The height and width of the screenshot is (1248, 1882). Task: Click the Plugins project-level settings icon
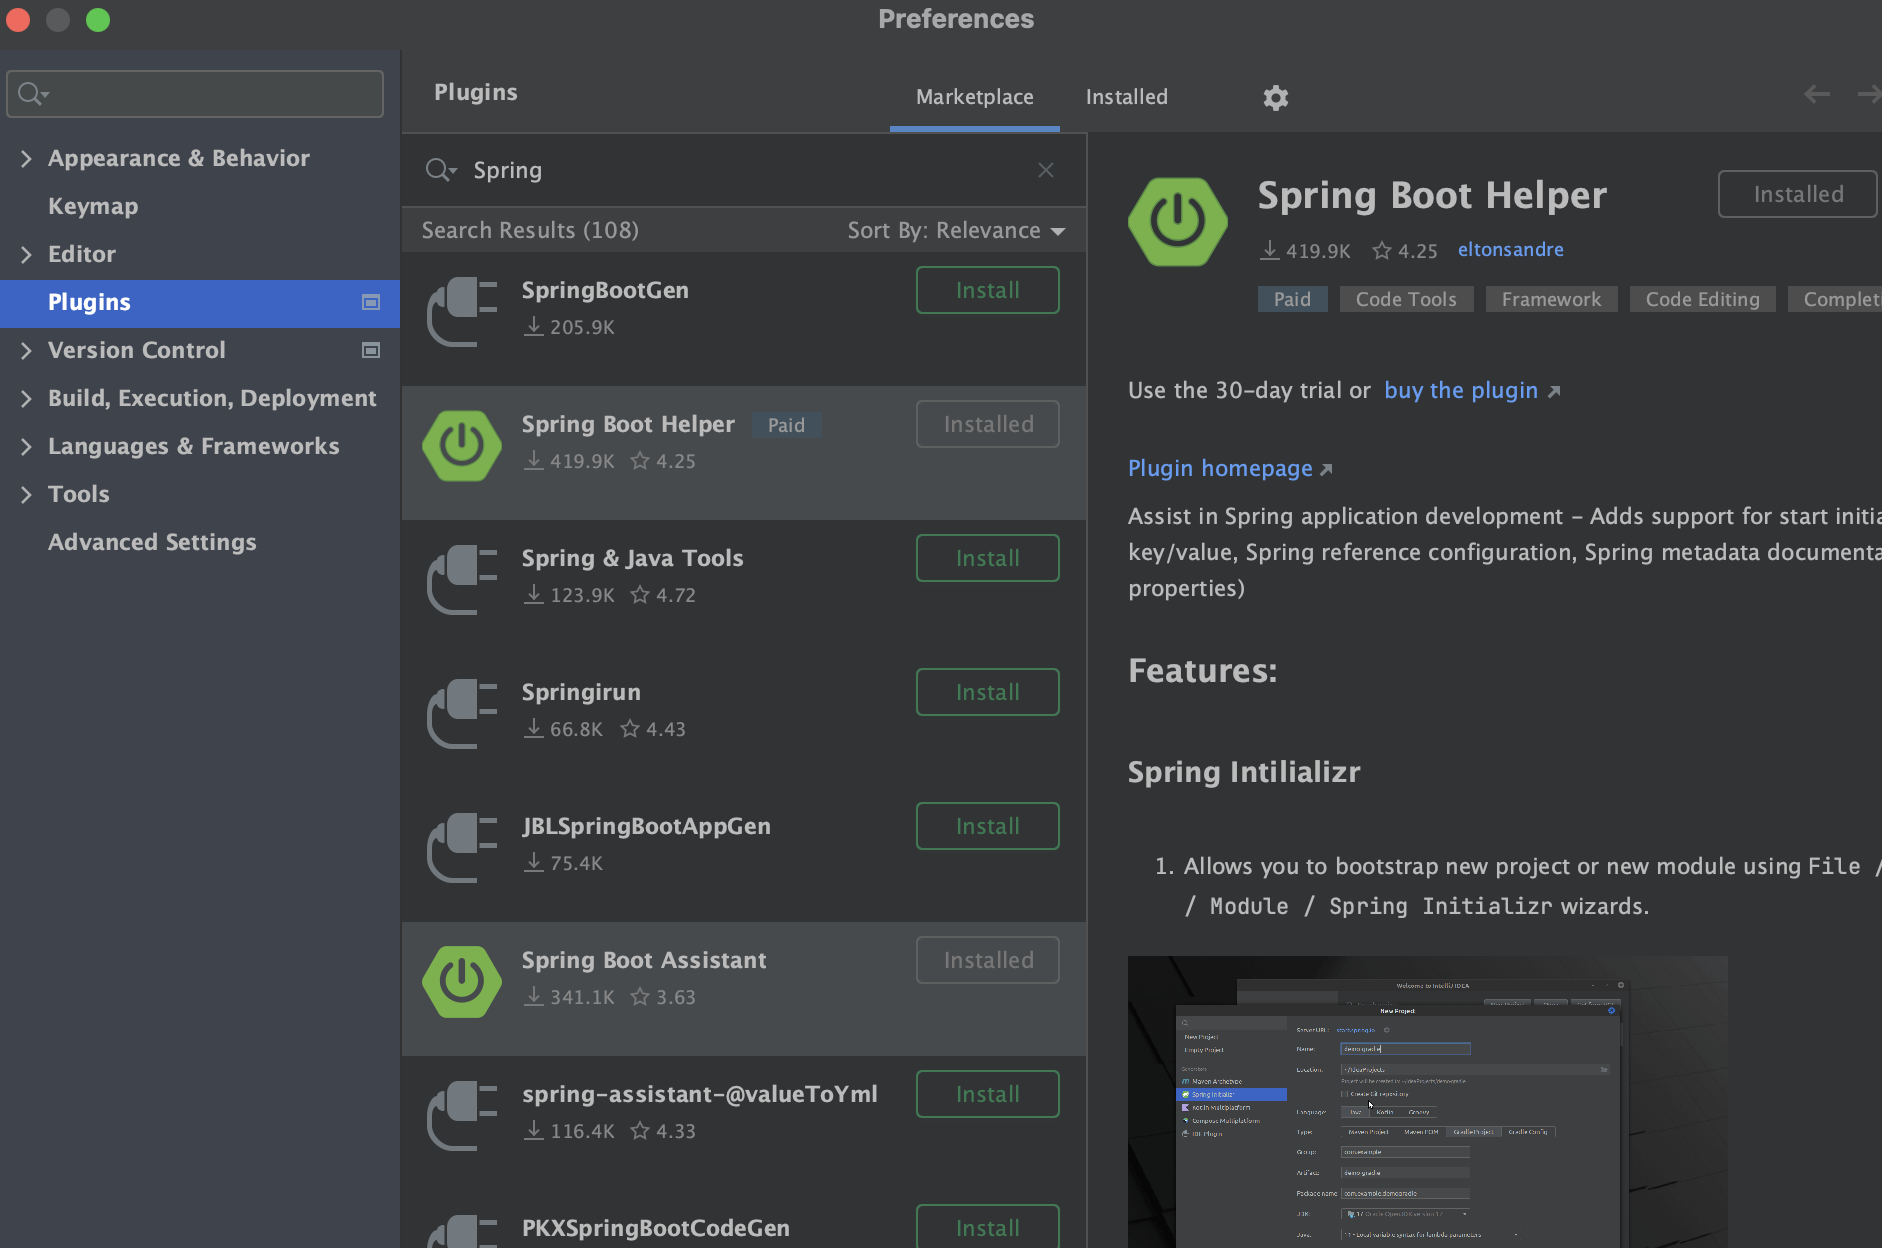click(371, 302)
